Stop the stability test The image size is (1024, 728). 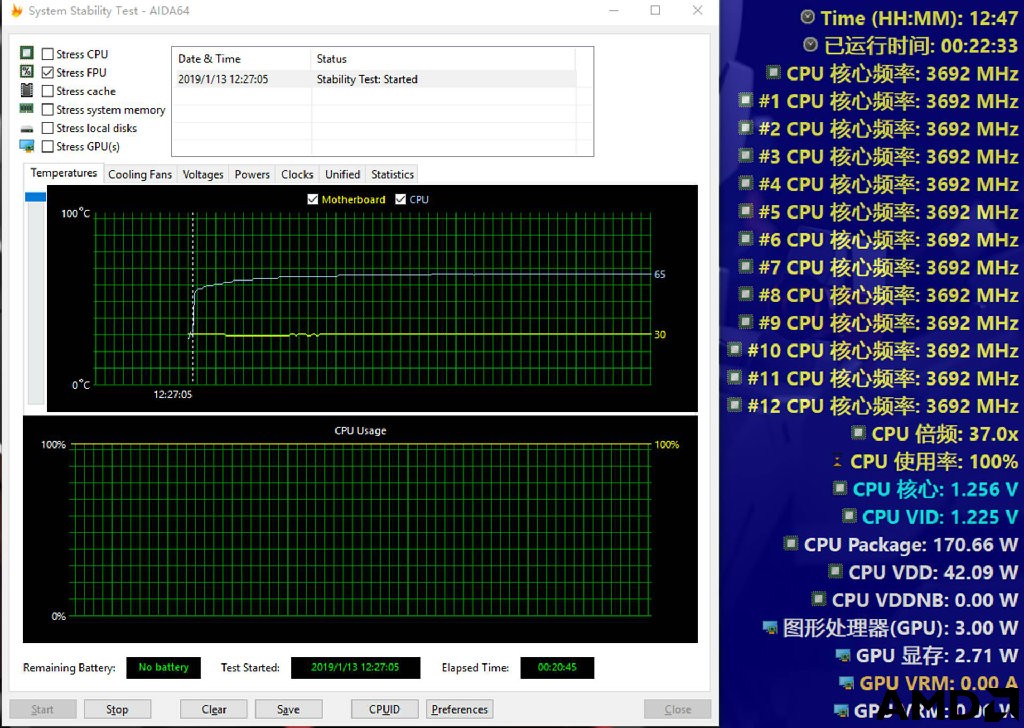tap(117, 709)
